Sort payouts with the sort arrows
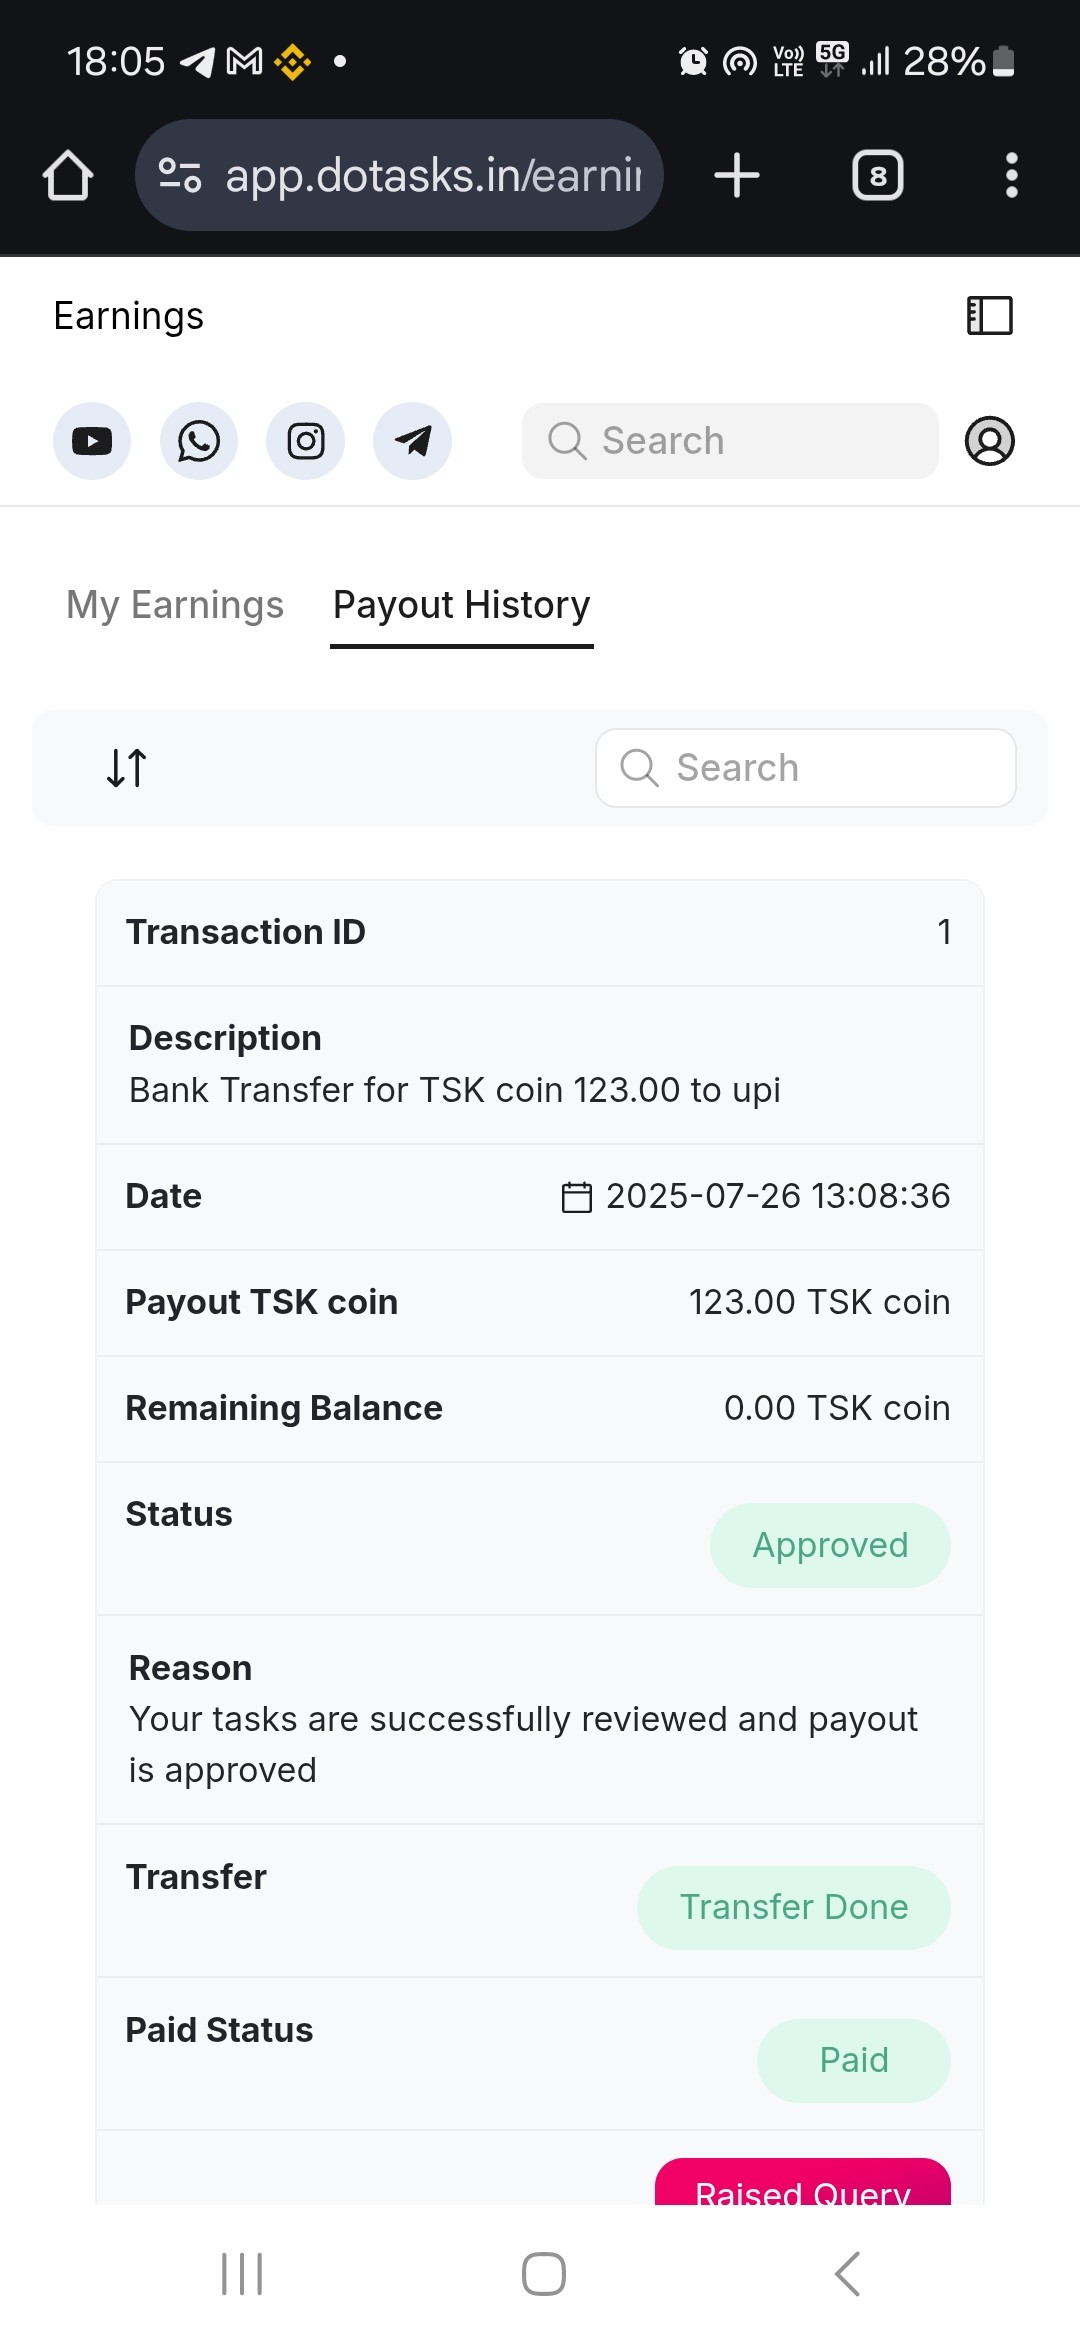 click(127, 768)
